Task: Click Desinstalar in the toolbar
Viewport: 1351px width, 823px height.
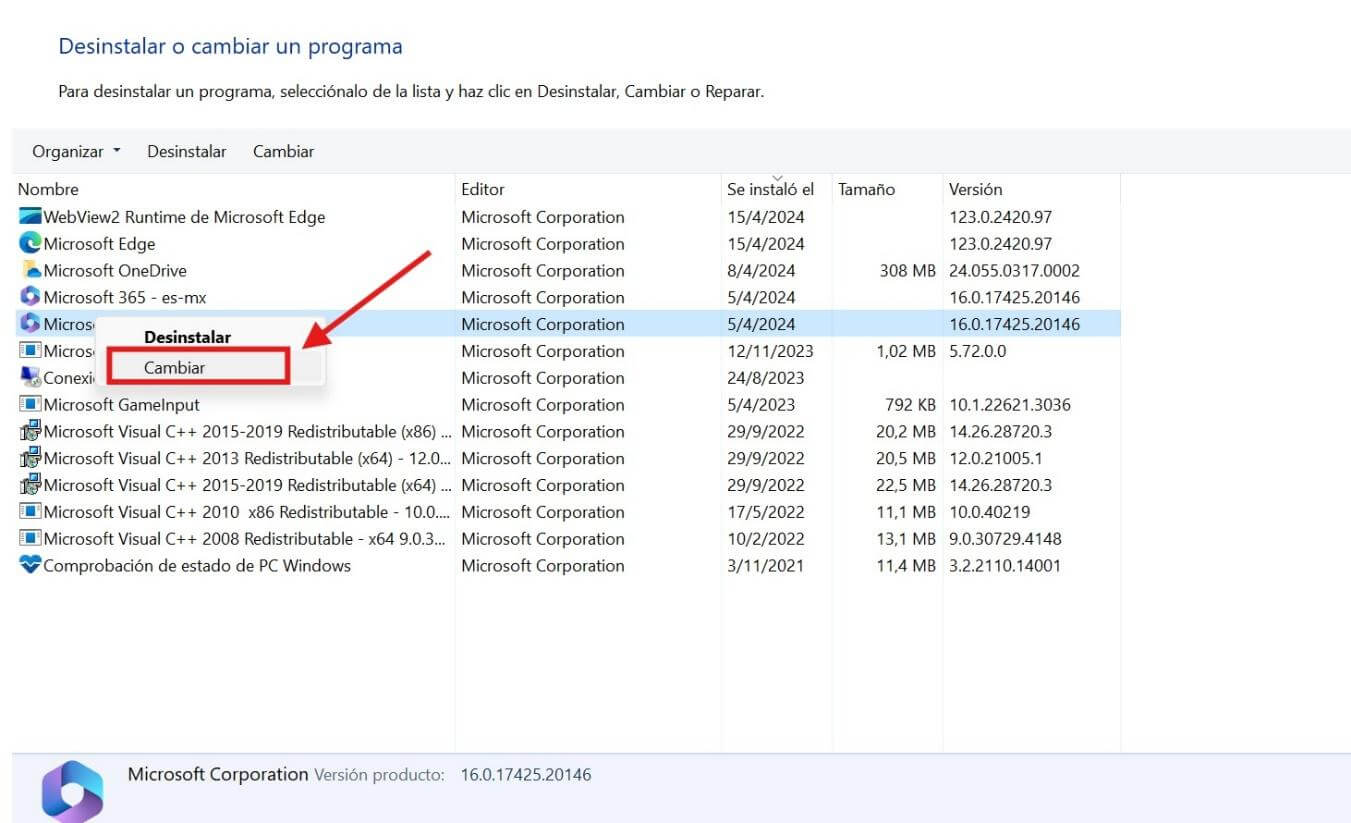Action: 186,151
